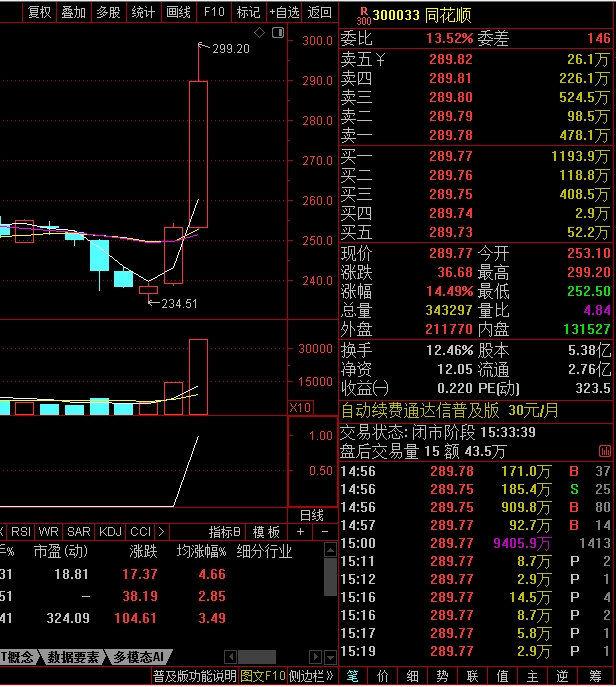
Task: Open the 指标B indicator menu
Action: point(224,532)
